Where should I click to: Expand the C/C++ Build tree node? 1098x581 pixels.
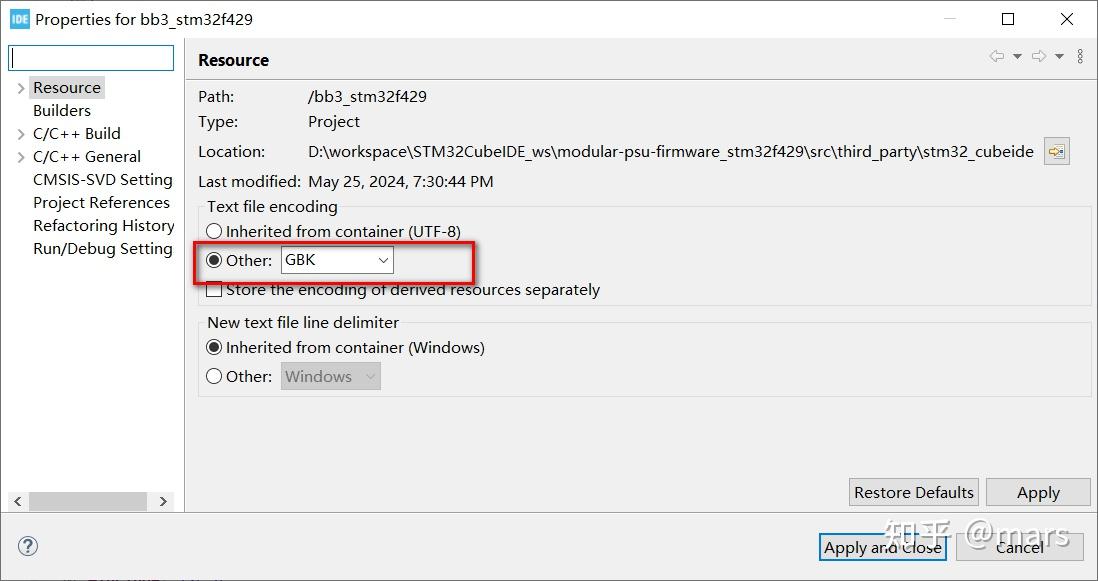point(20,134)
